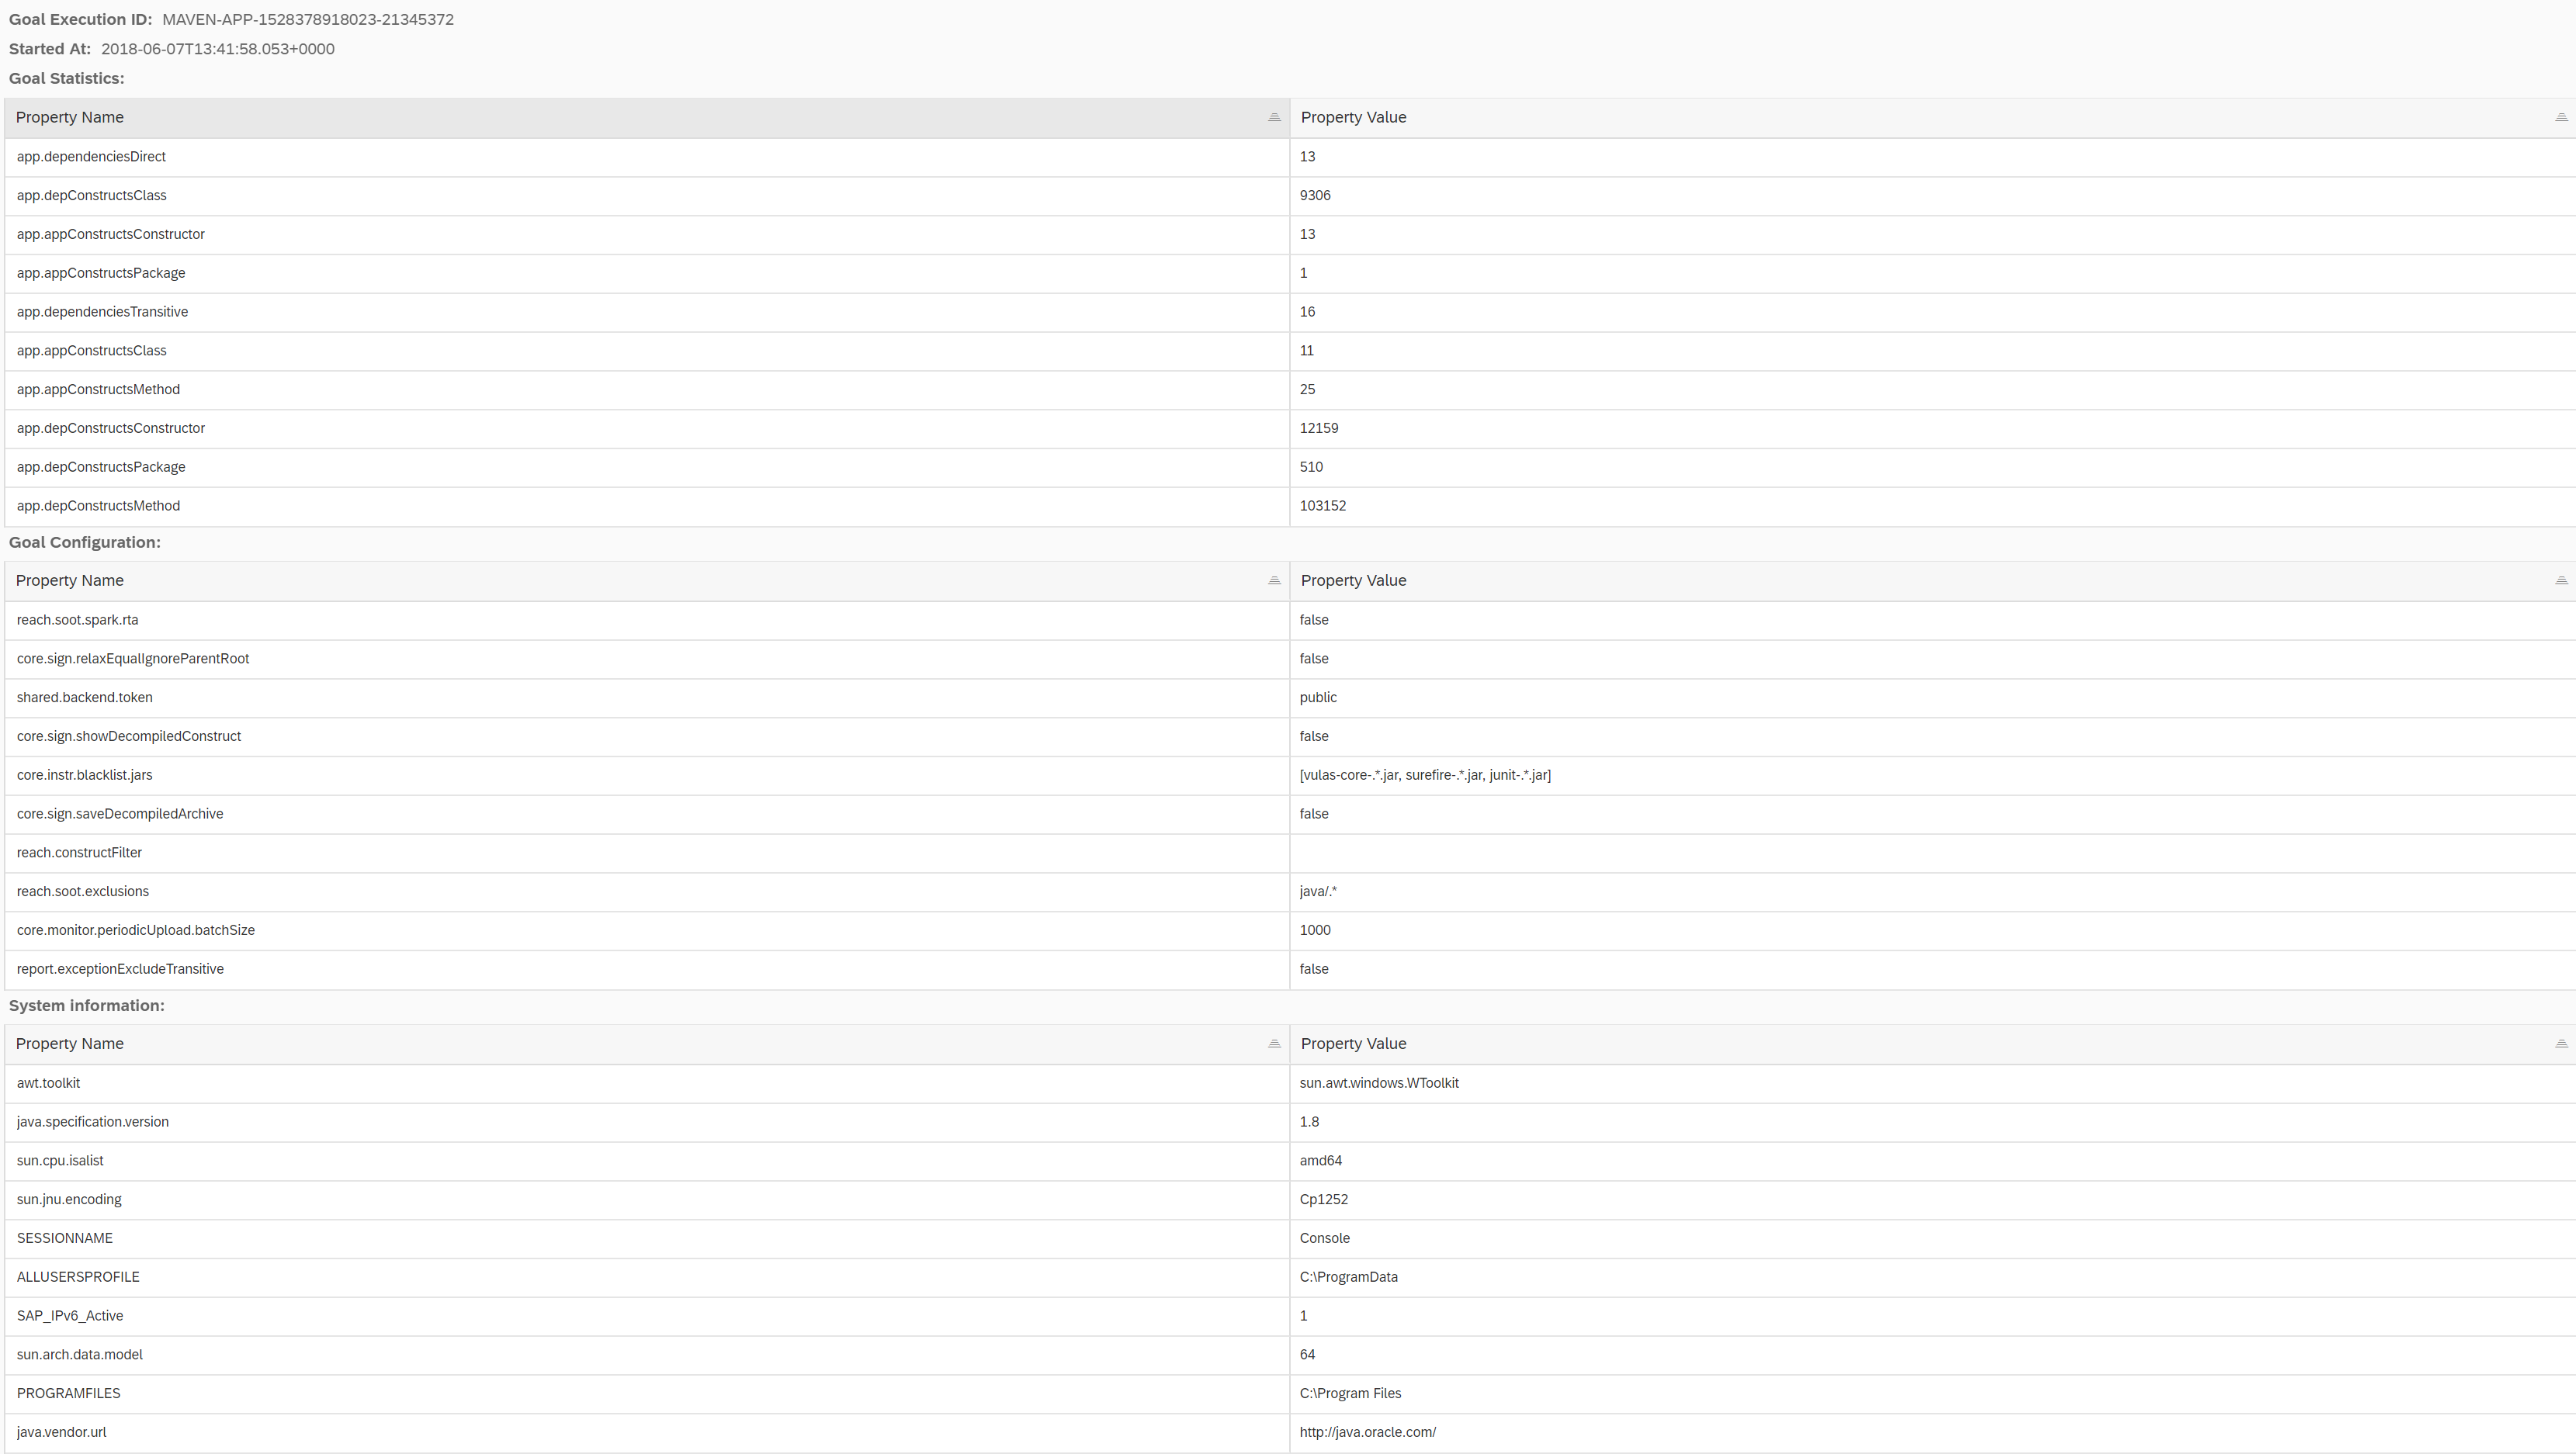The width and height of the screenshot is (2576, 1454).
Task: Click Property Name header of System information table
Action: pyautogui.click(x=70, y=1044)
